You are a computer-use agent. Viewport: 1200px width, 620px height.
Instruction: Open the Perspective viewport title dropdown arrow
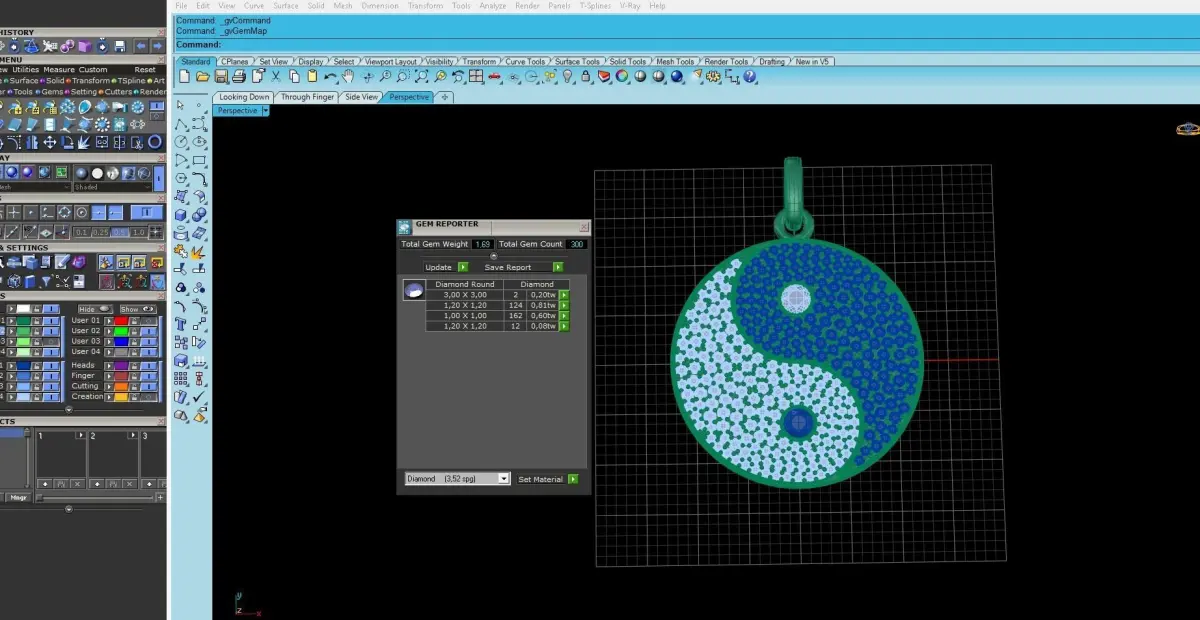pos(265,111)
